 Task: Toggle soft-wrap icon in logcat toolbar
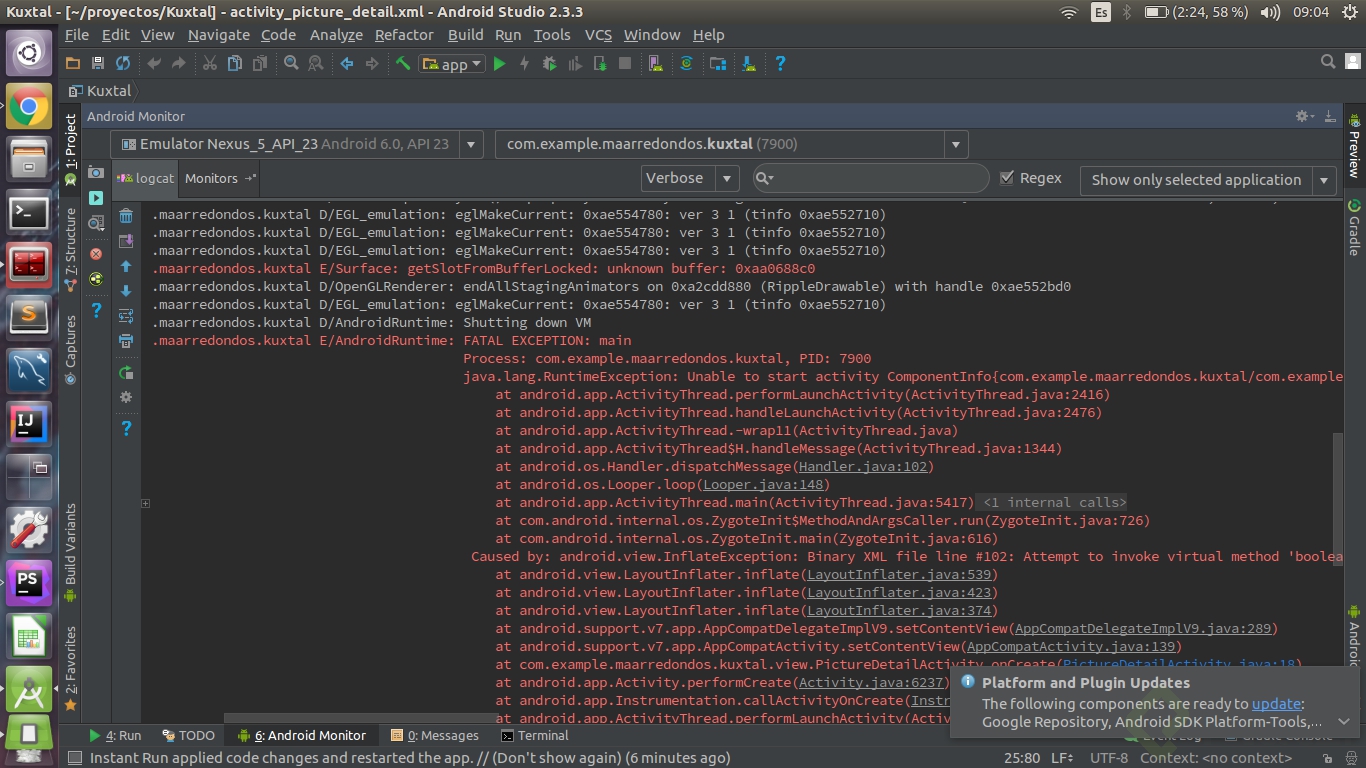click(x=126, y=316)
